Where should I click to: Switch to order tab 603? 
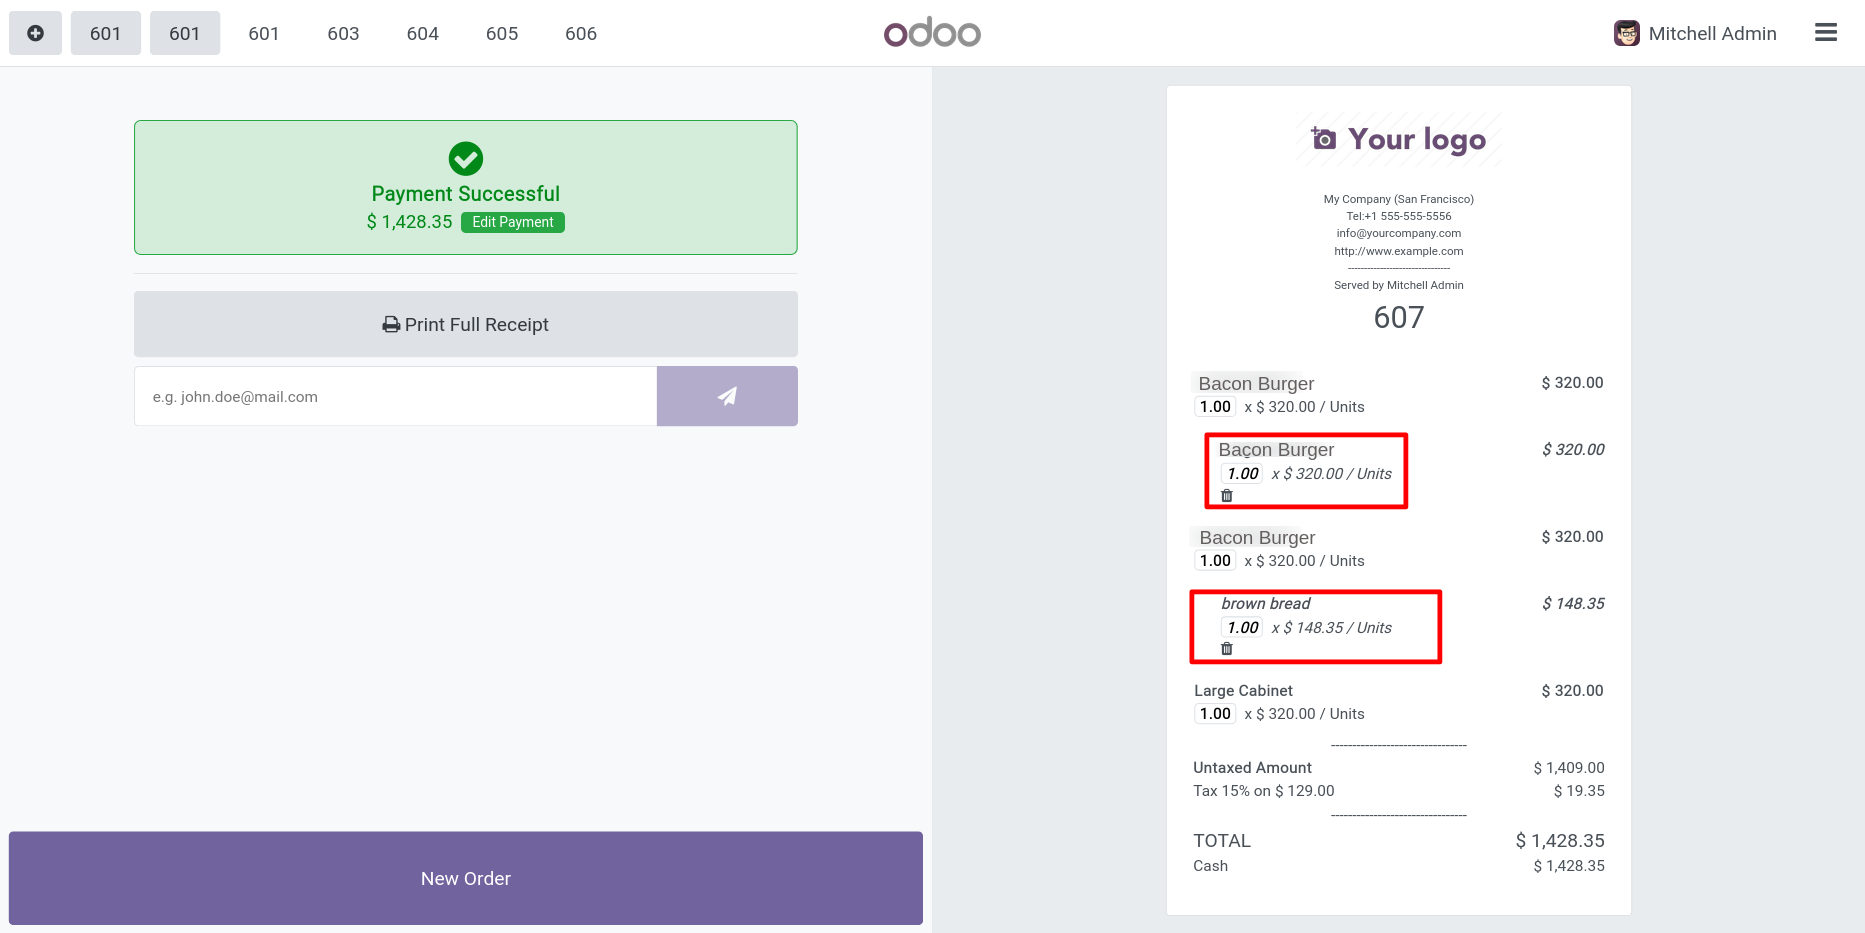(343, 33)
